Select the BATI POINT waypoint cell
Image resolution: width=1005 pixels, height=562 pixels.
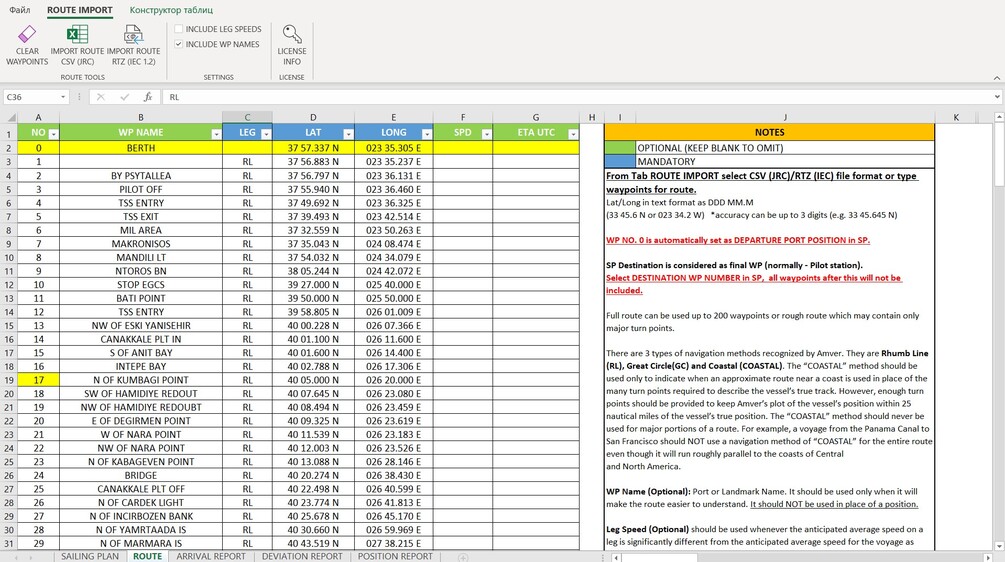click(141, 298)
